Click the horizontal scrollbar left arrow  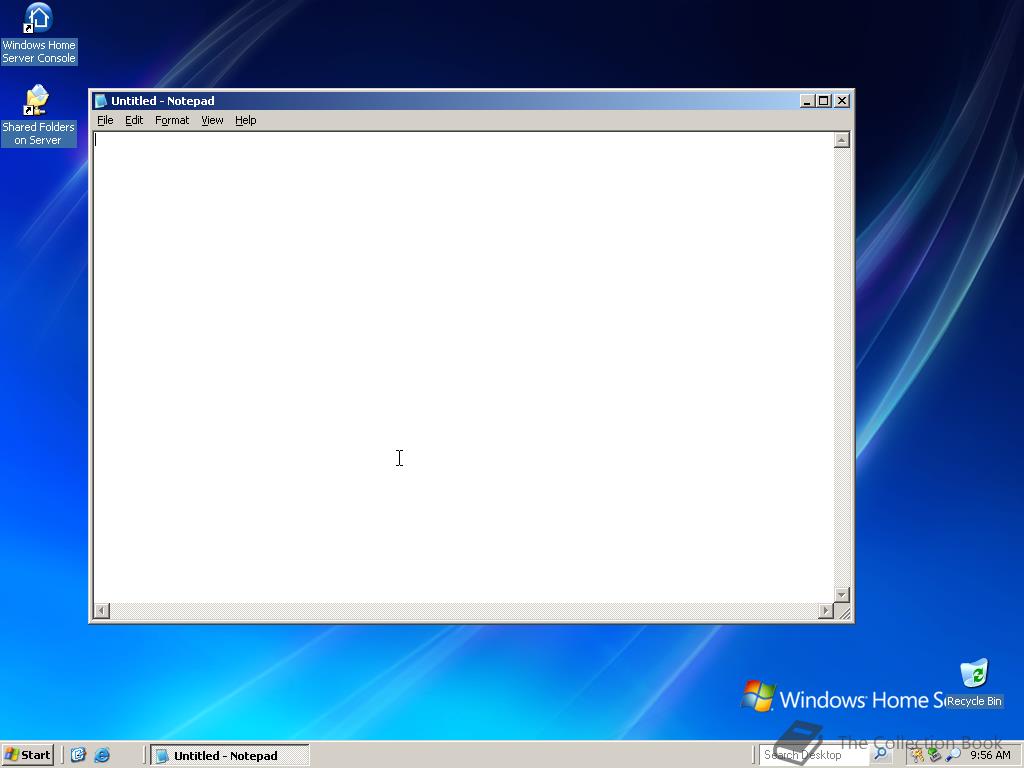pyautogui.click(x=101, y=611)
